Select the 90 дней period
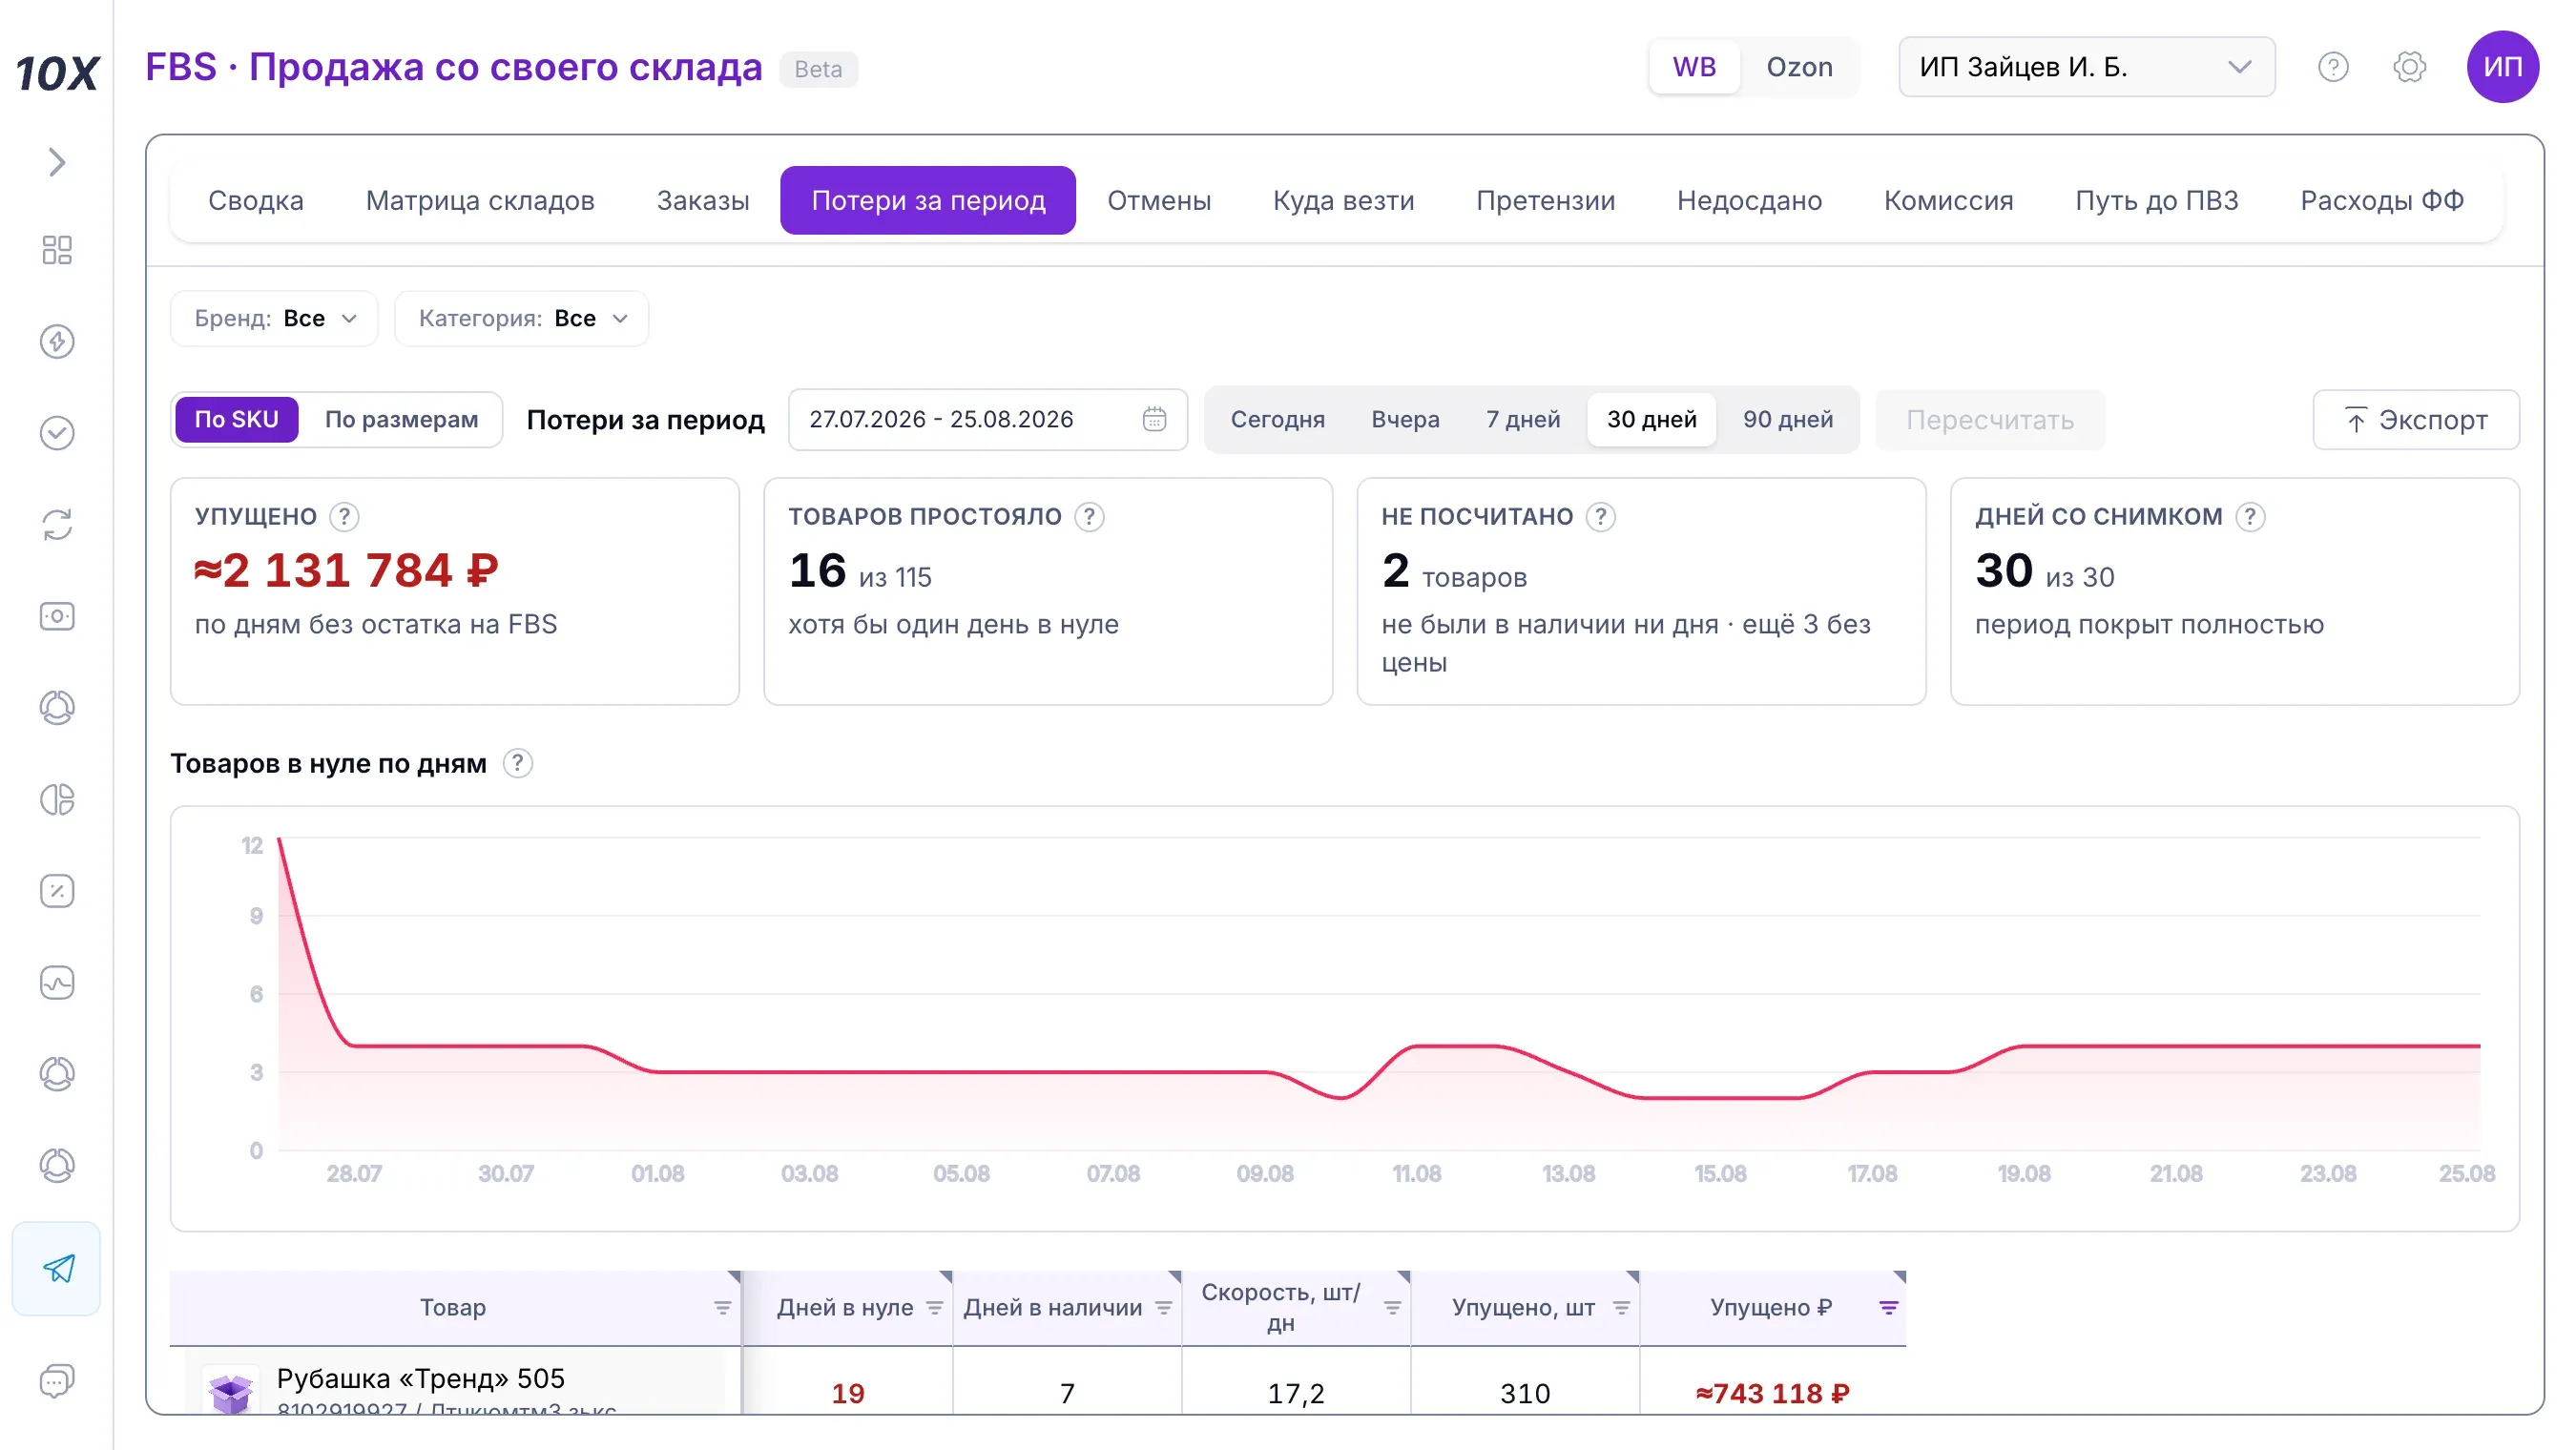Screen dimensions: 2576x1450 [x=1787, y=419]
